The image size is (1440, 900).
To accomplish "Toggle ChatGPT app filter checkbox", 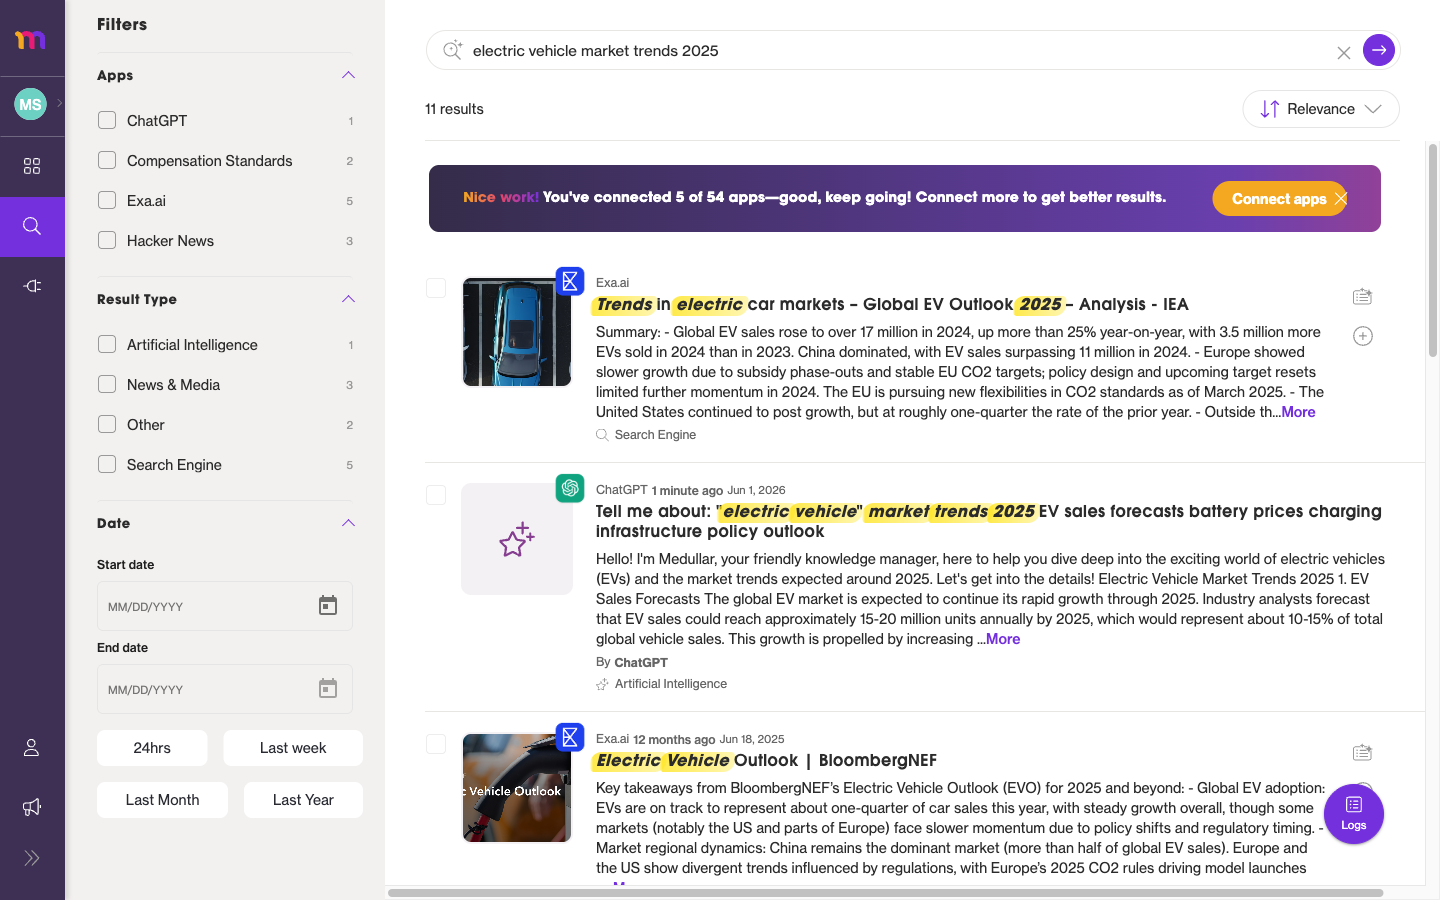I will (107, 120).
